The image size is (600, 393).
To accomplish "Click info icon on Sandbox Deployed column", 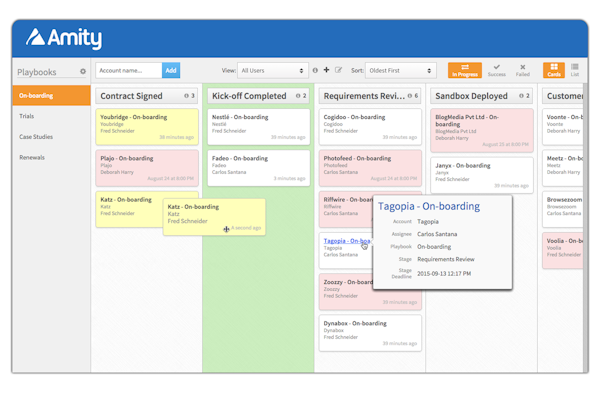I will 521,96.
